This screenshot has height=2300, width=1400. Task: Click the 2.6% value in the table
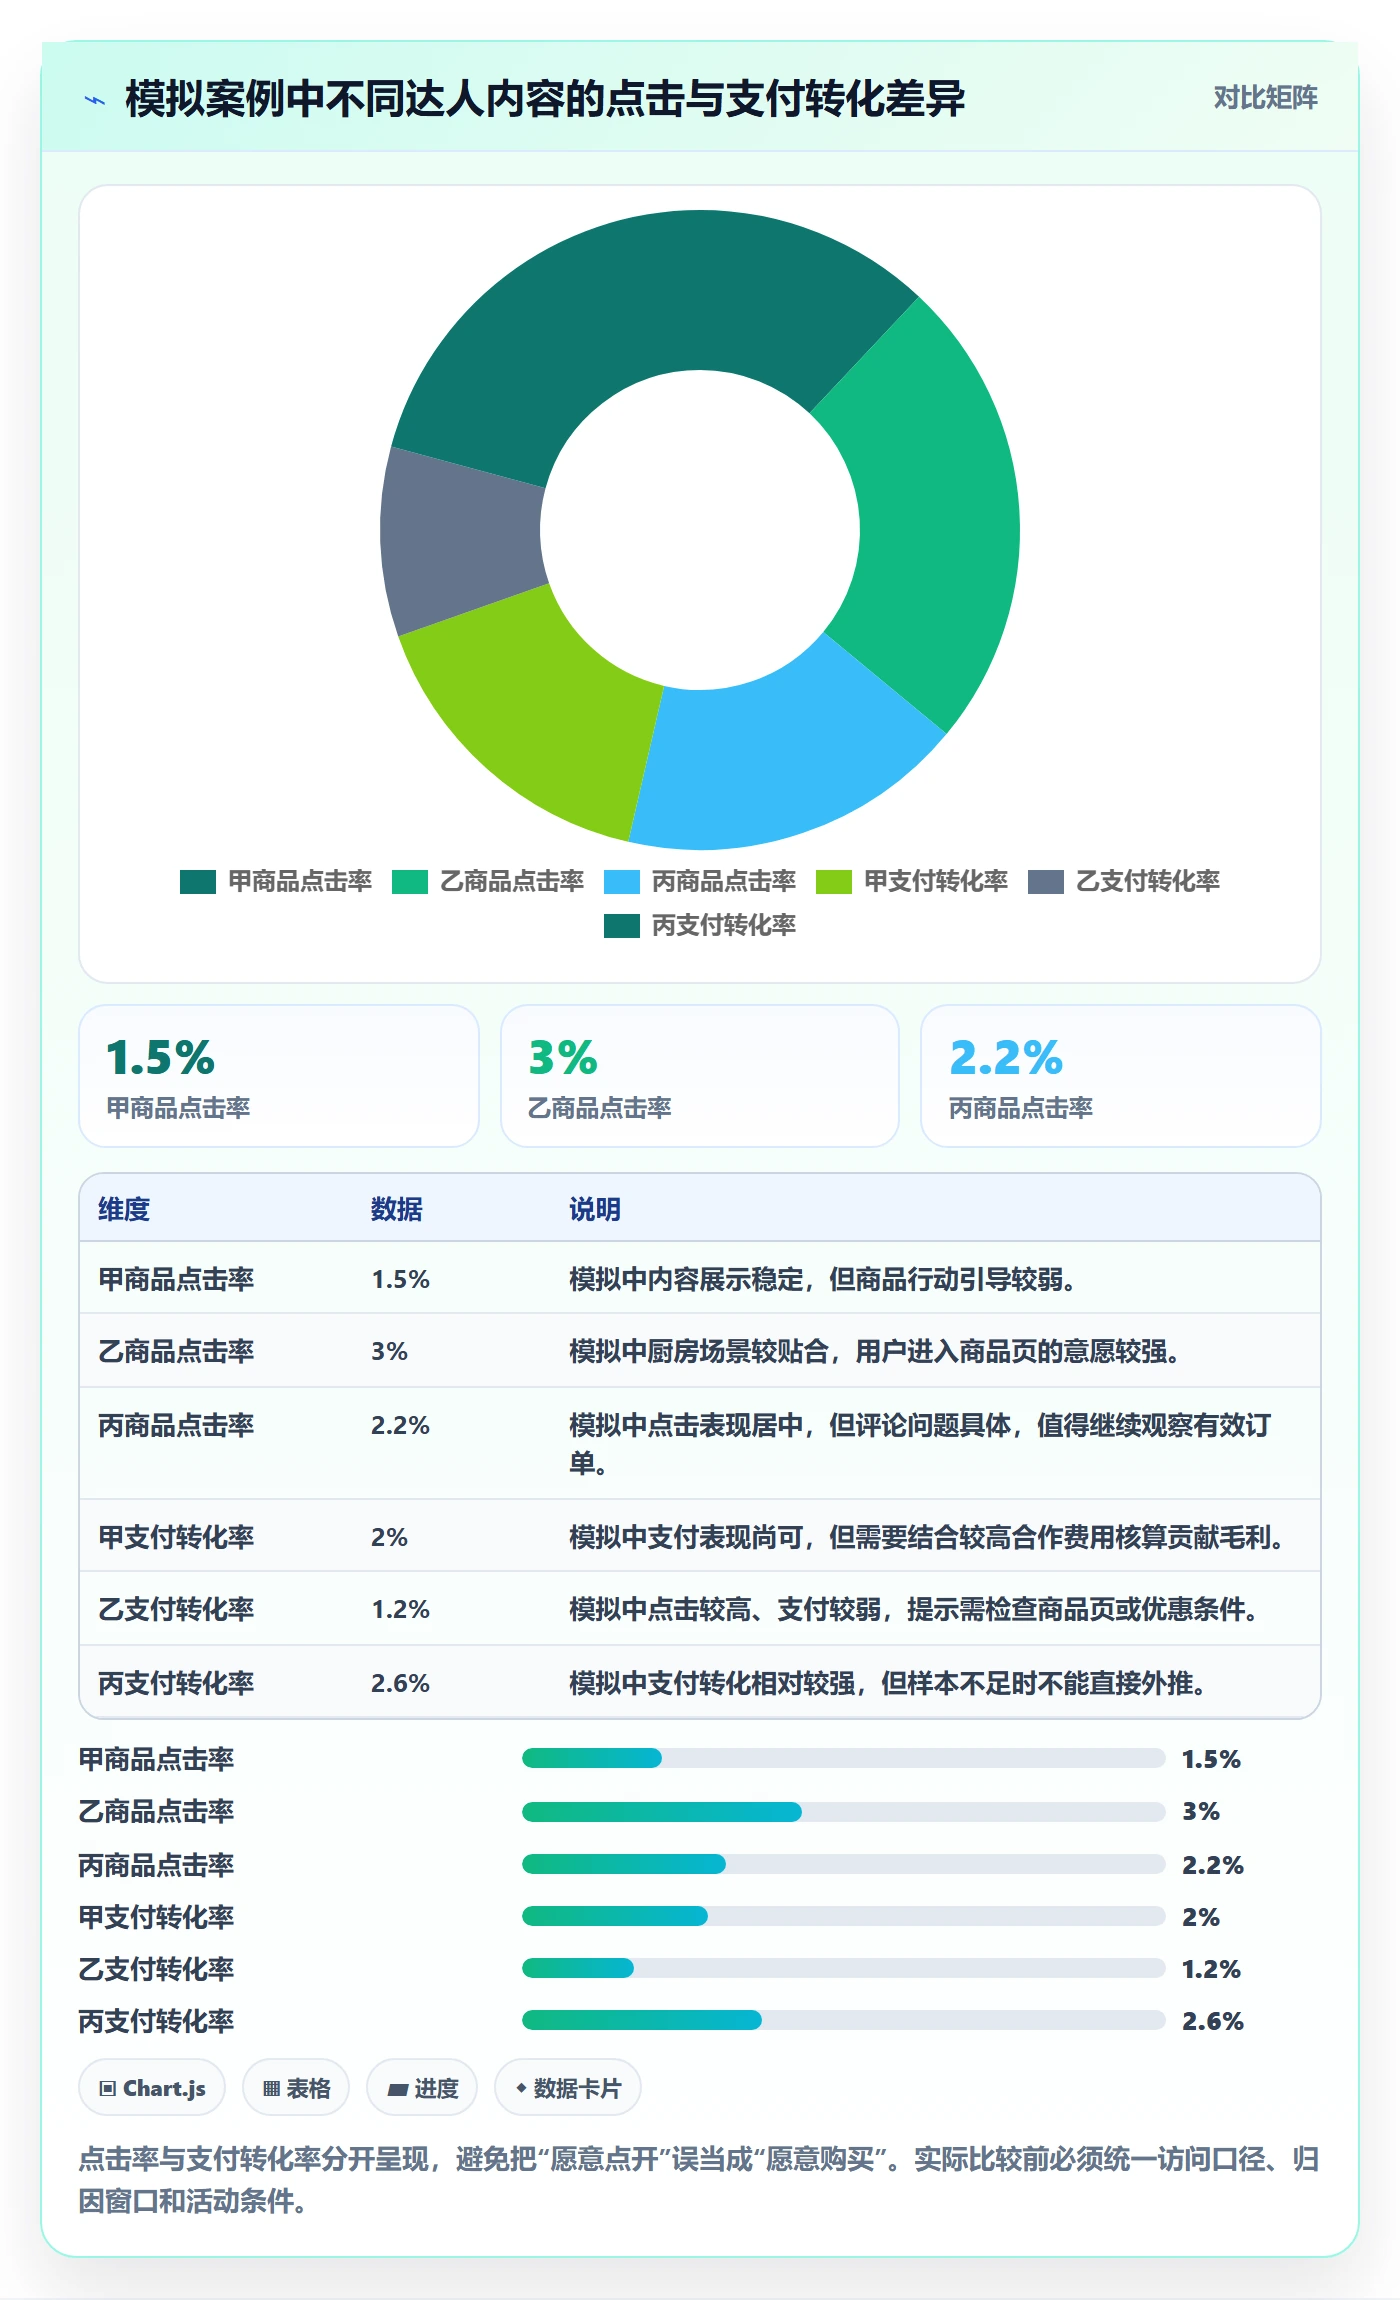click(x=400, y=1683)
